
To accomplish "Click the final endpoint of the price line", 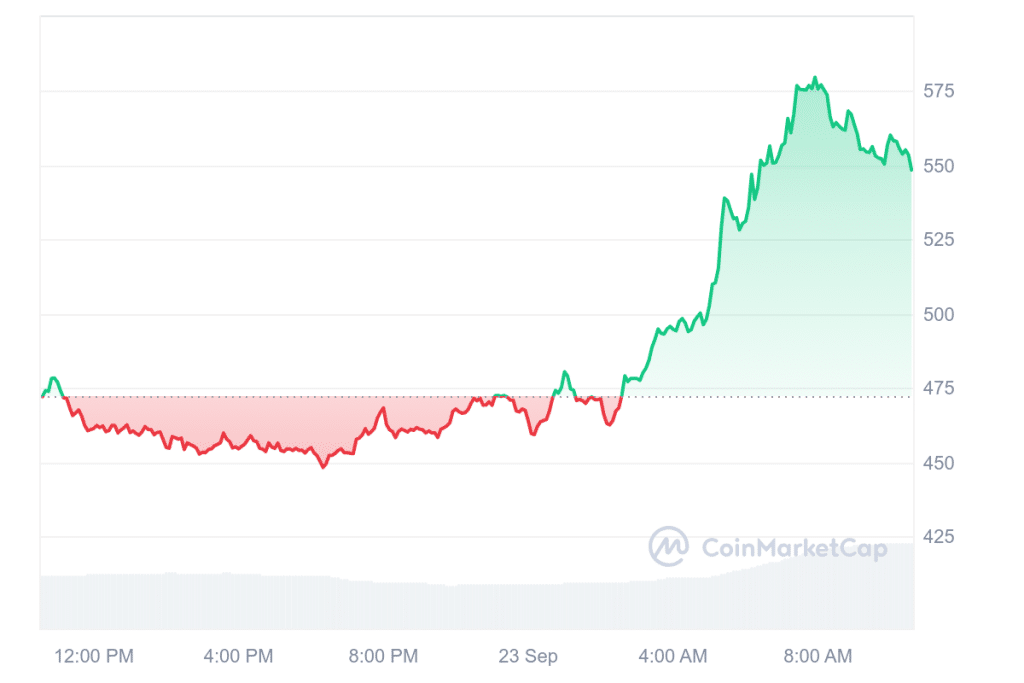I will coord(911,170).
